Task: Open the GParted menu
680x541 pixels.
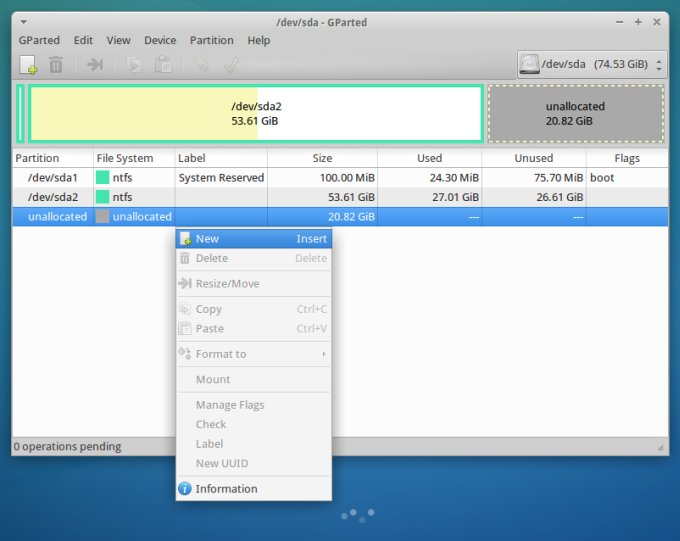Action: tap(39, 40)
